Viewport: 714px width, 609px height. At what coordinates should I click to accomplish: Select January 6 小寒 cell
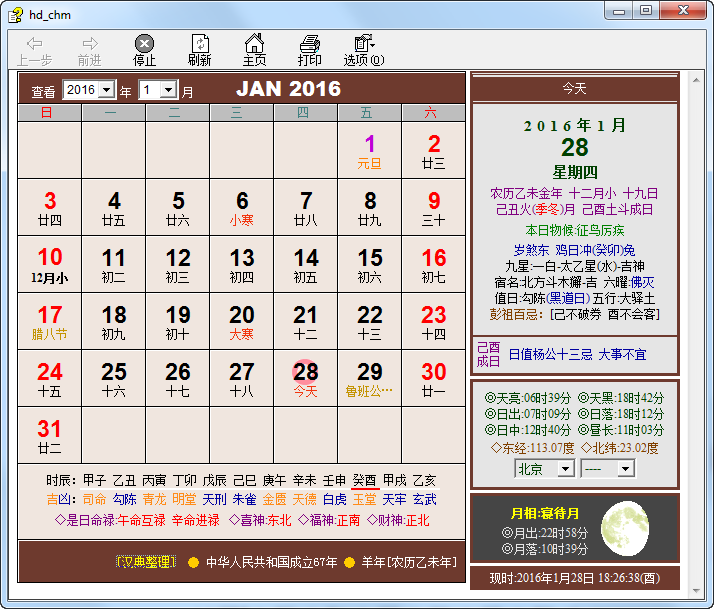click(241, 208)
